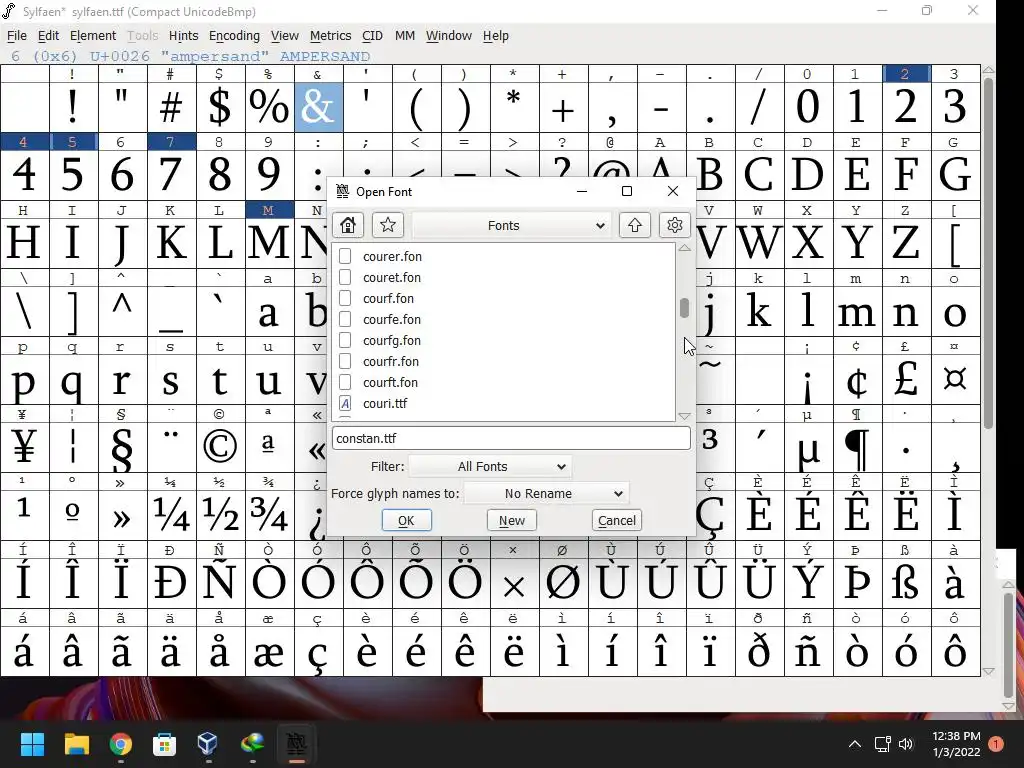Screen dimensions: 1024x768
Task: Confirm with the OK button
Action: pos(406,520)
